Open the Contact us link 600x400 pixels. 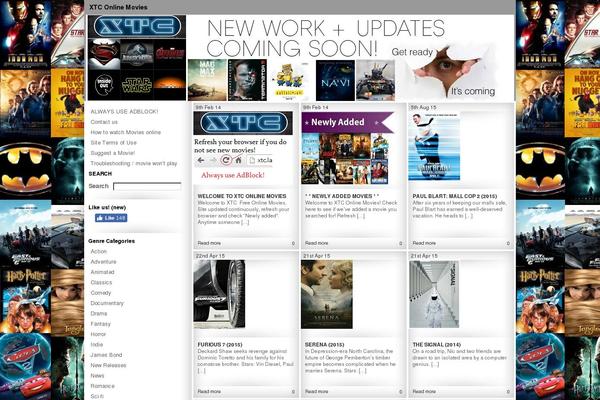[x=104, y=122]
